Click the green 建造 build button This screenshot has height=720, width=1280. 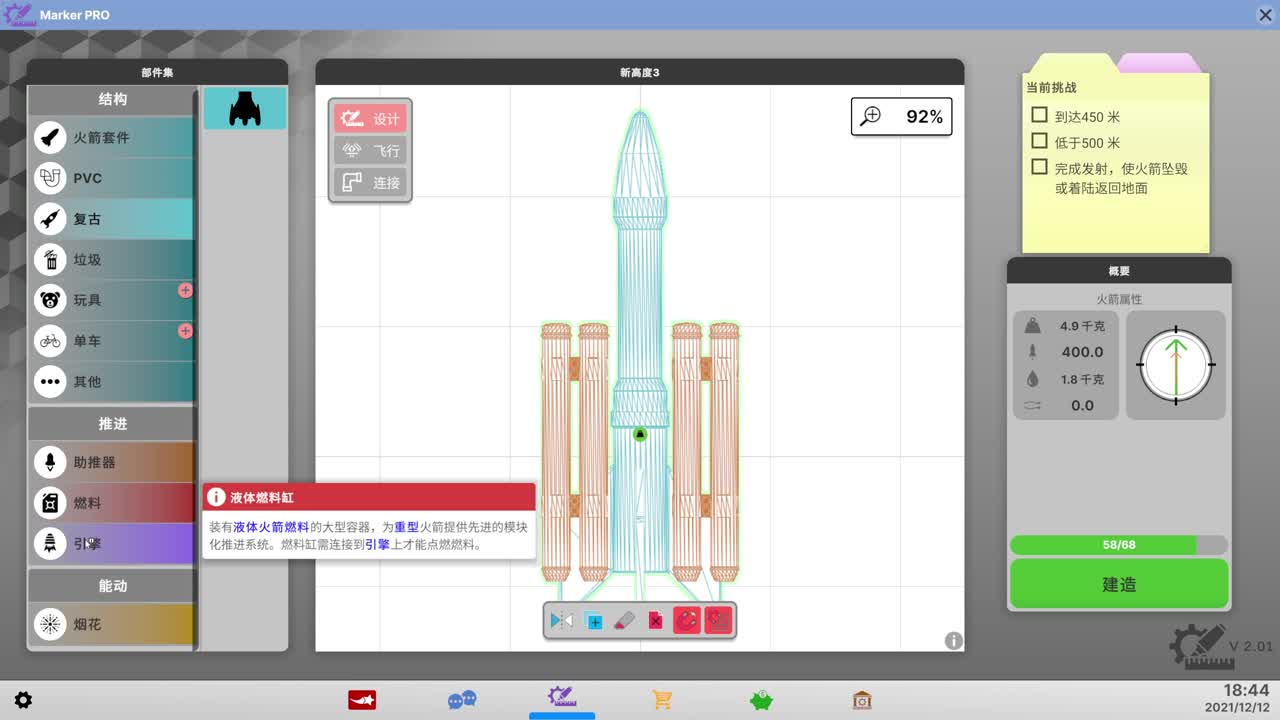point(1119,584)
